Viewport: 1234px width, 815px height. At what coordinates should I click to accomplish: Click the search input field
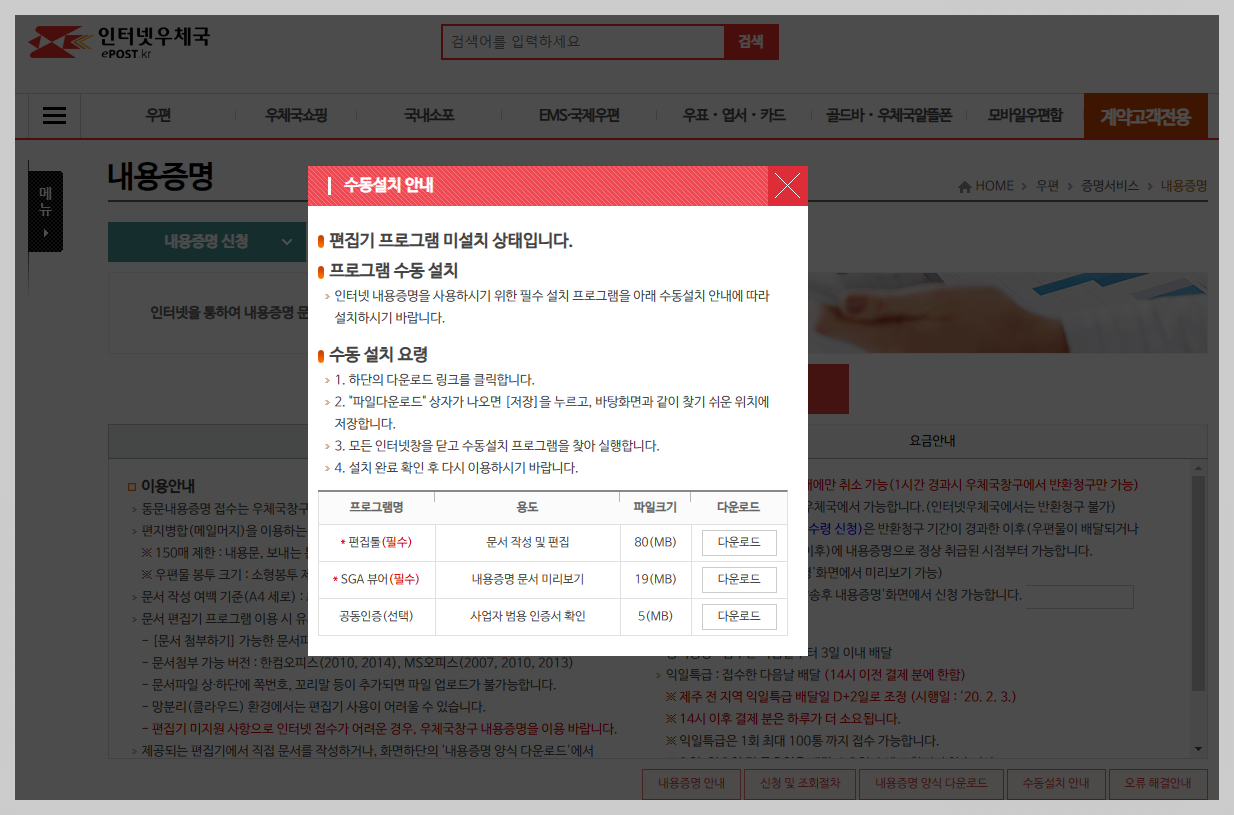(583, 42)
